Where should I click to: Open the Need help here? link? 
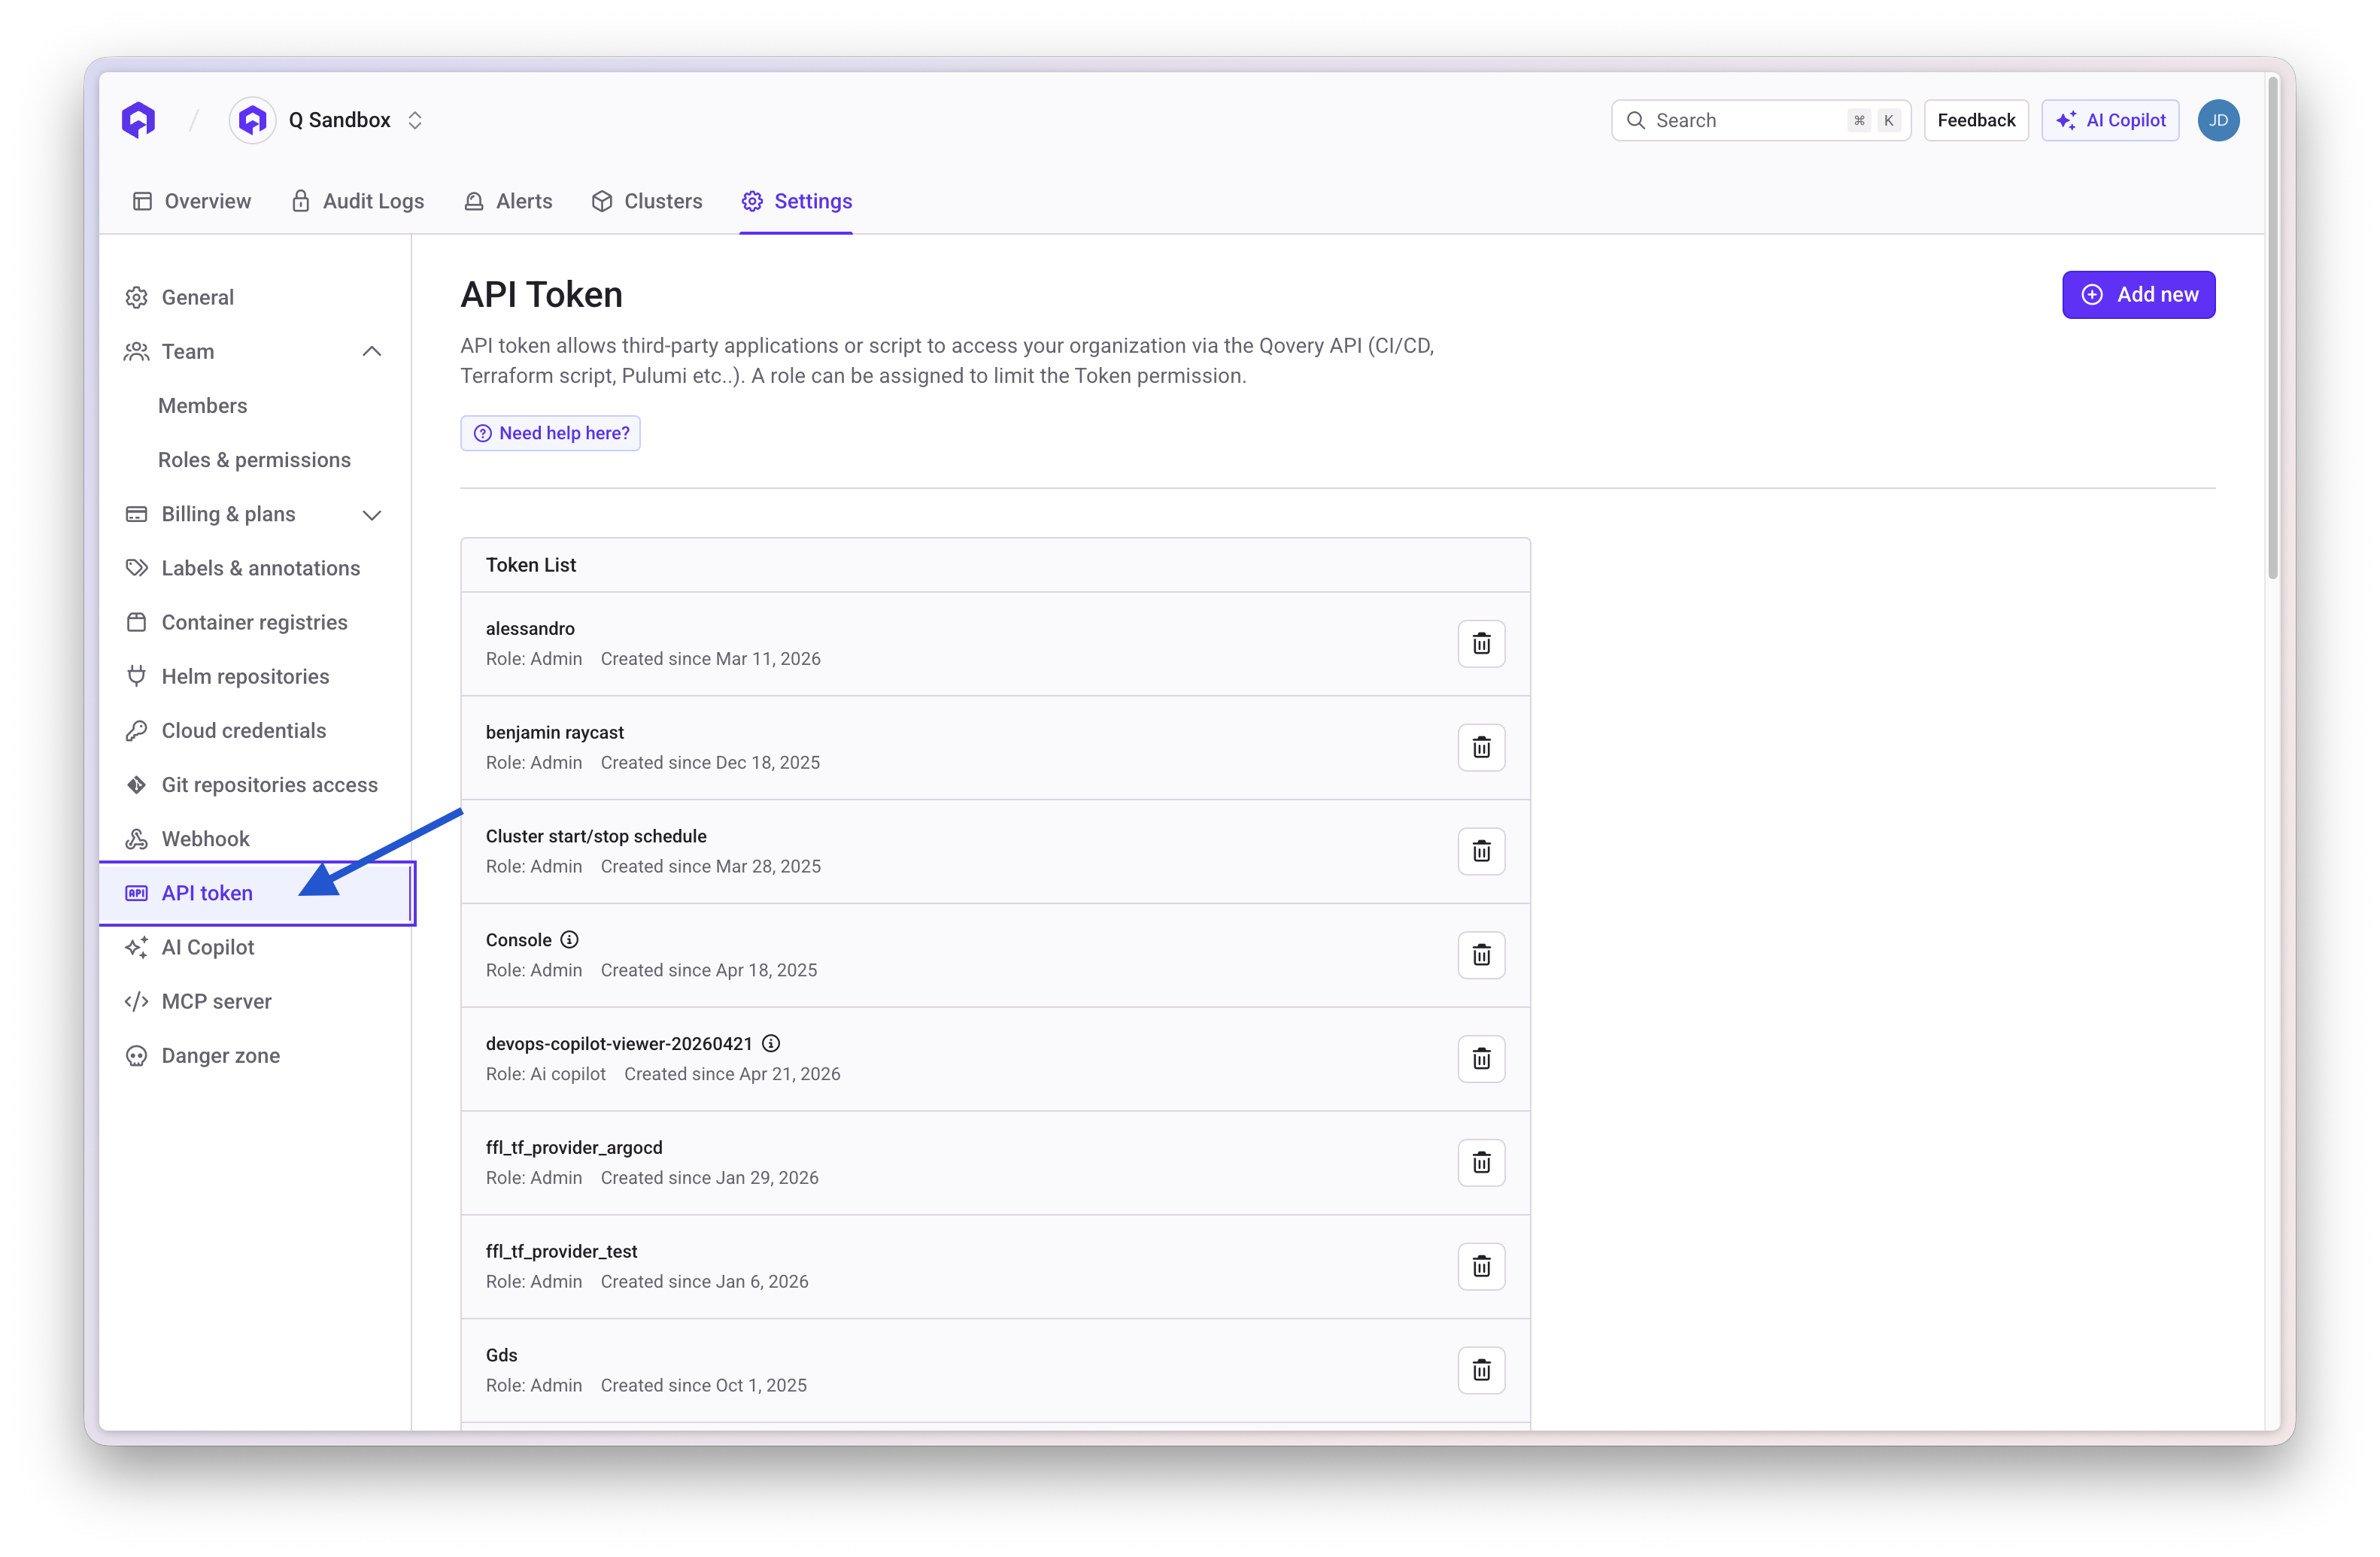coord(550,433)
